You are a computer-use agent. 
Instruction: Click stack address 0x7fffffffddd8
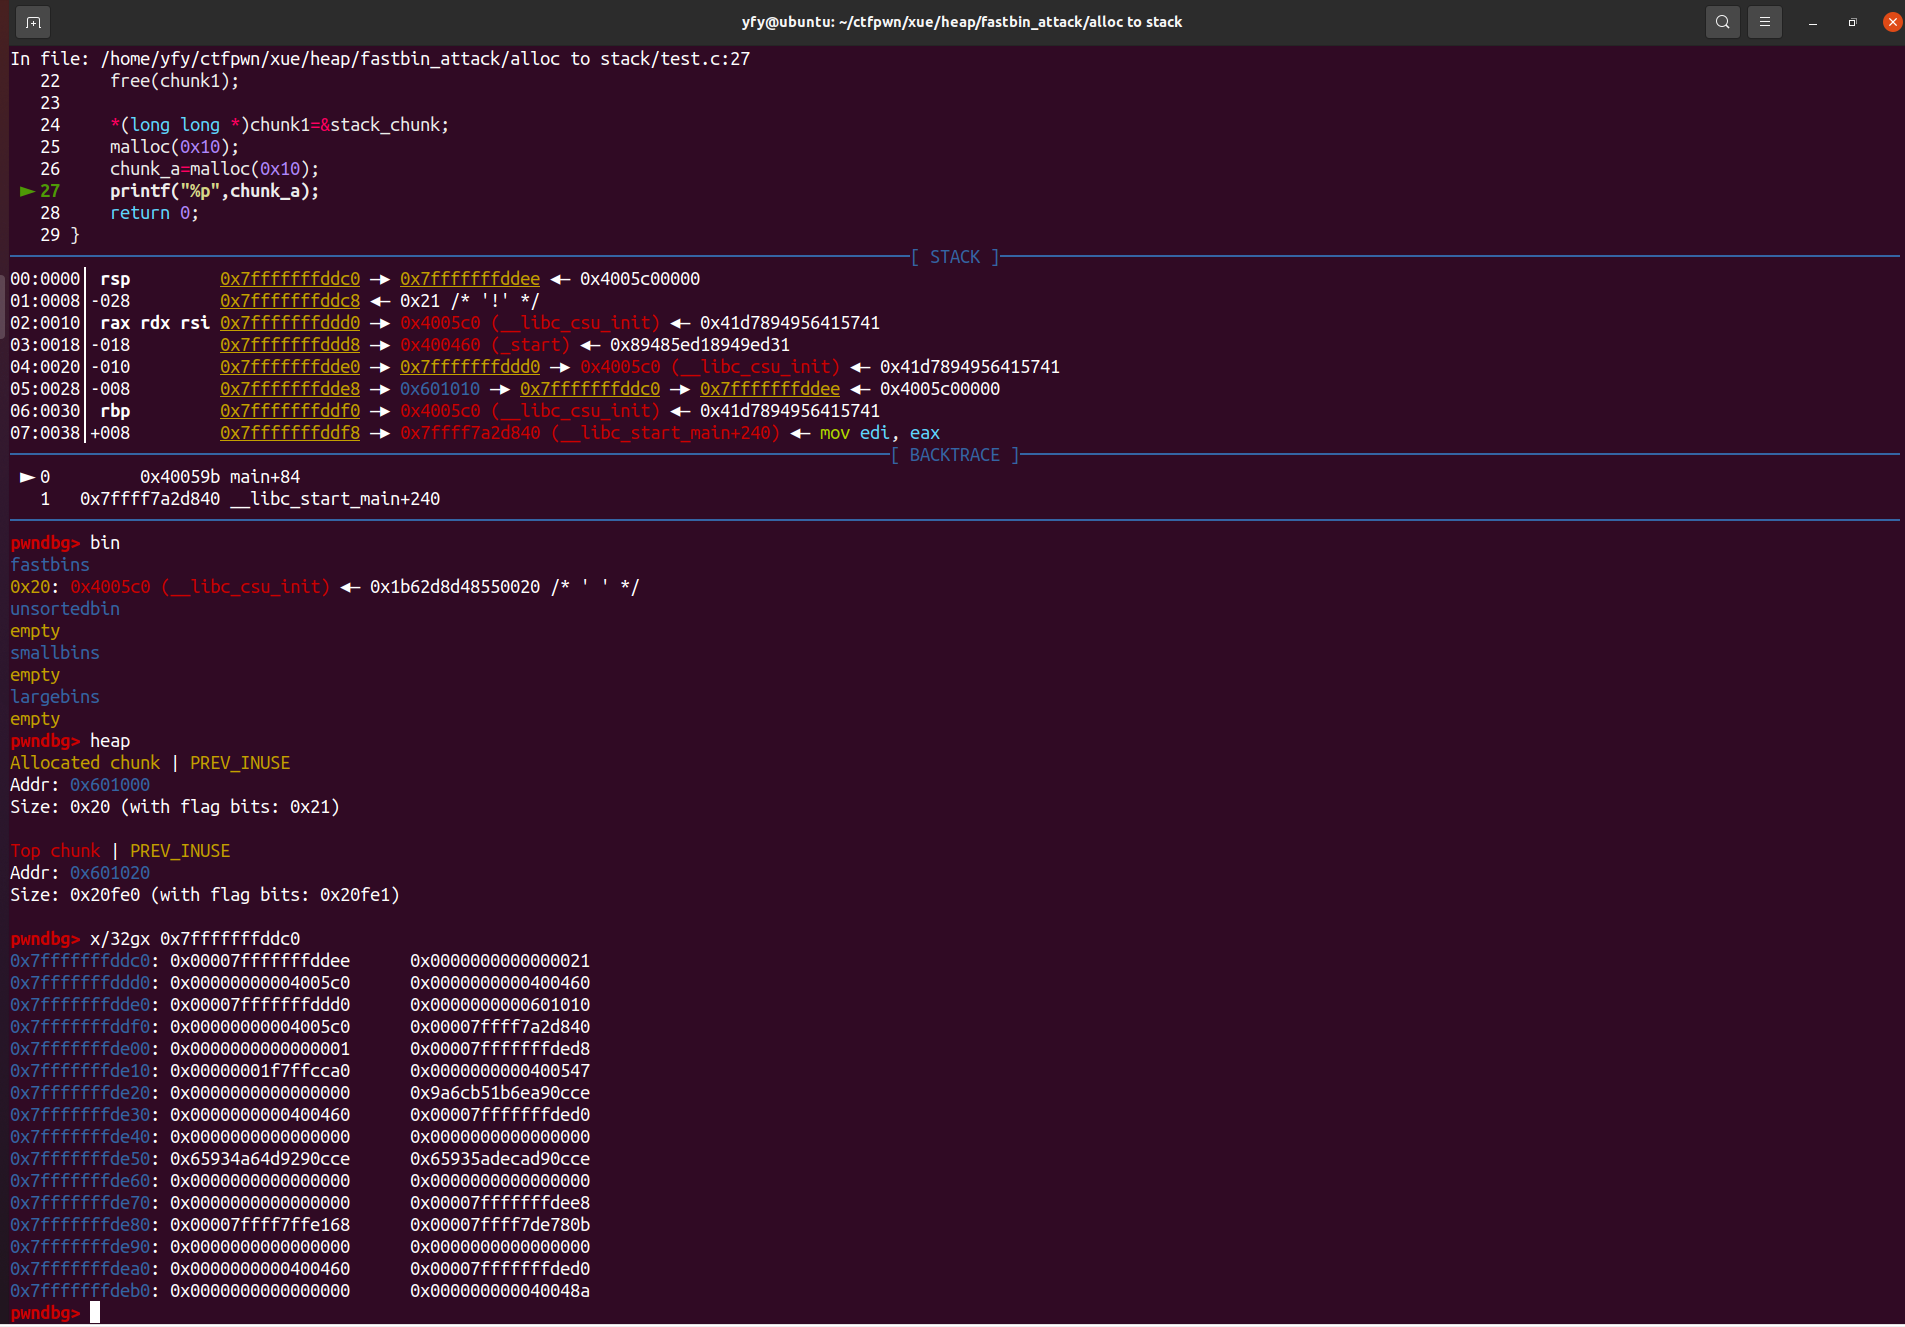point(290,345)
